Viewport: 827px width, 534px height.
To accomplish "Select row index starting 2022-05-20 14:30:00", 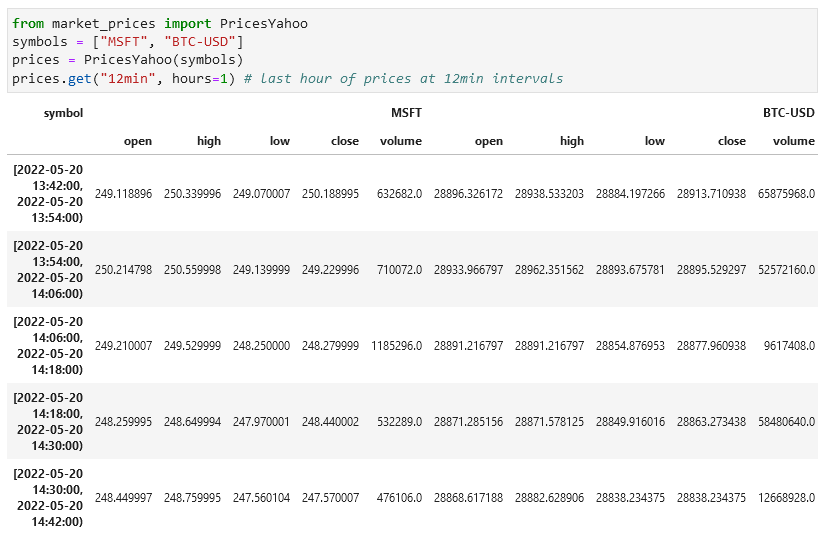I will click(48, 498).
